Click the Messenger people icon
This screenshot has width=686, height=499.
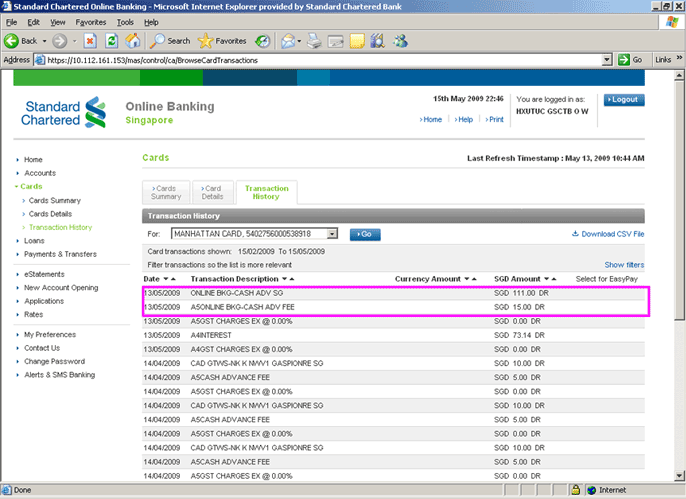pyautogui.click(x=400, y=41)
